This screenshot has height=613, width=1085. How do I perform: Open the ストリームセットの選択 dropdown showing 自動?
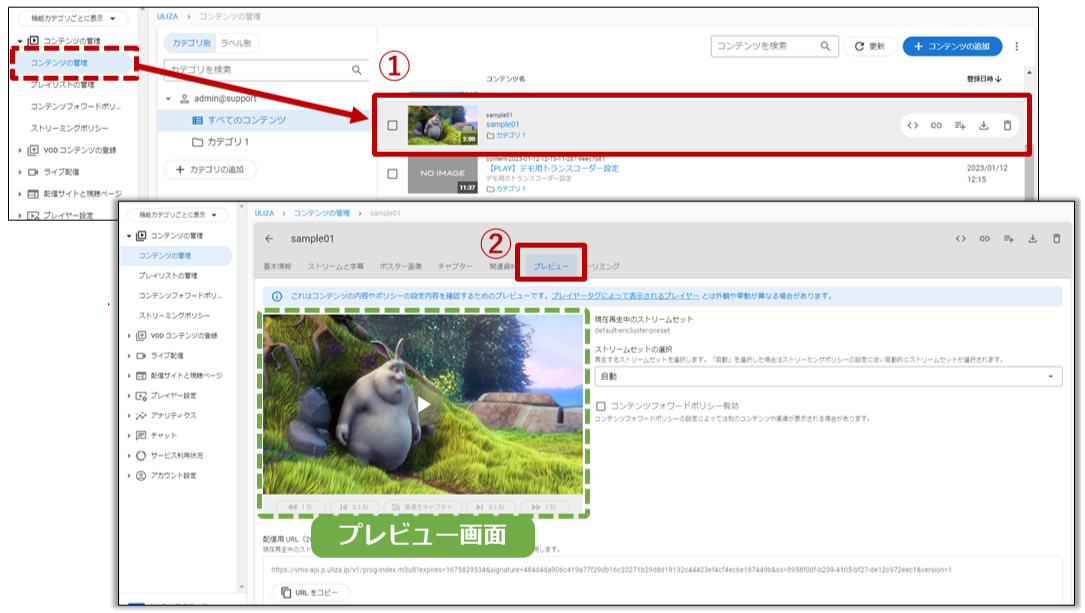828,376
